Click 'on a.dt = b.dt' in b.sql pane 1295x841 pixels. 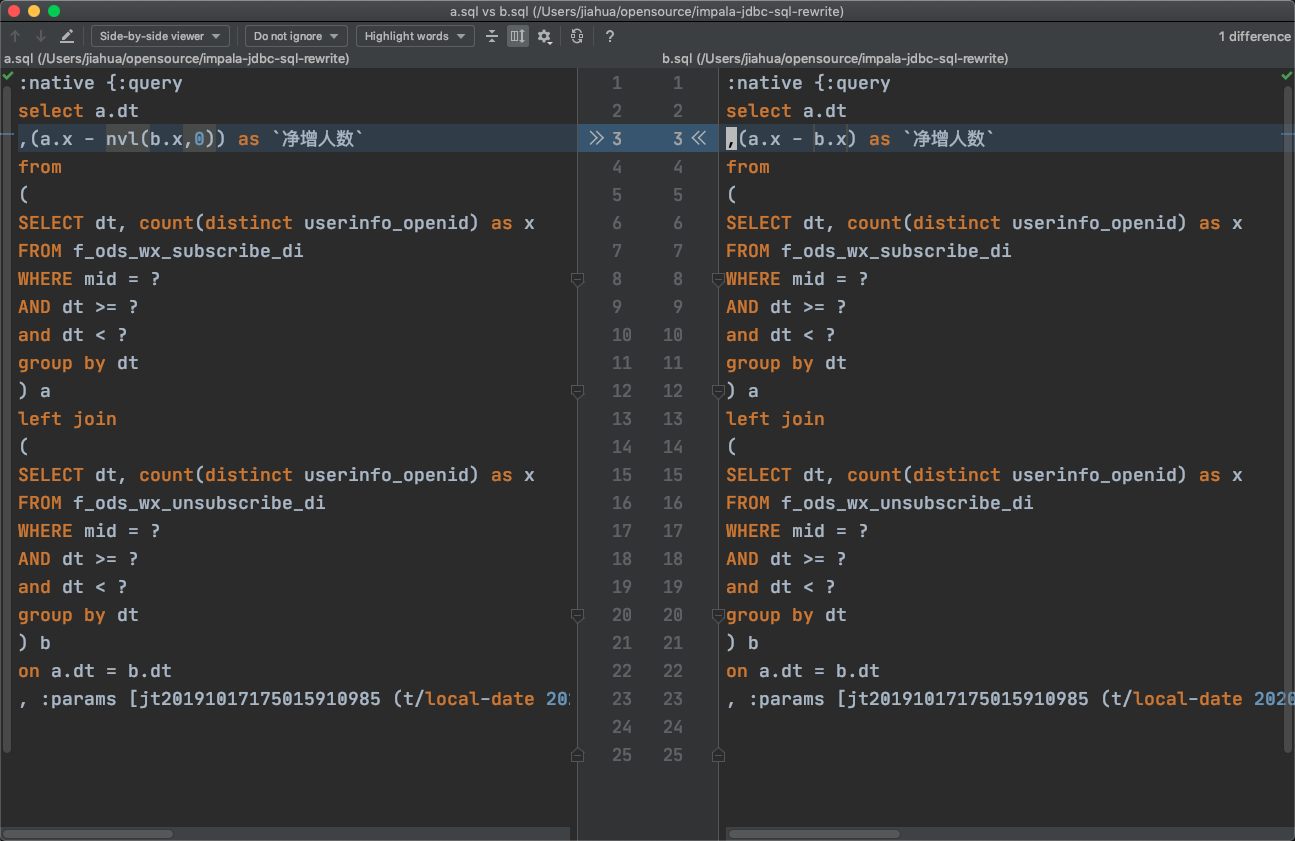pos(803,671)
